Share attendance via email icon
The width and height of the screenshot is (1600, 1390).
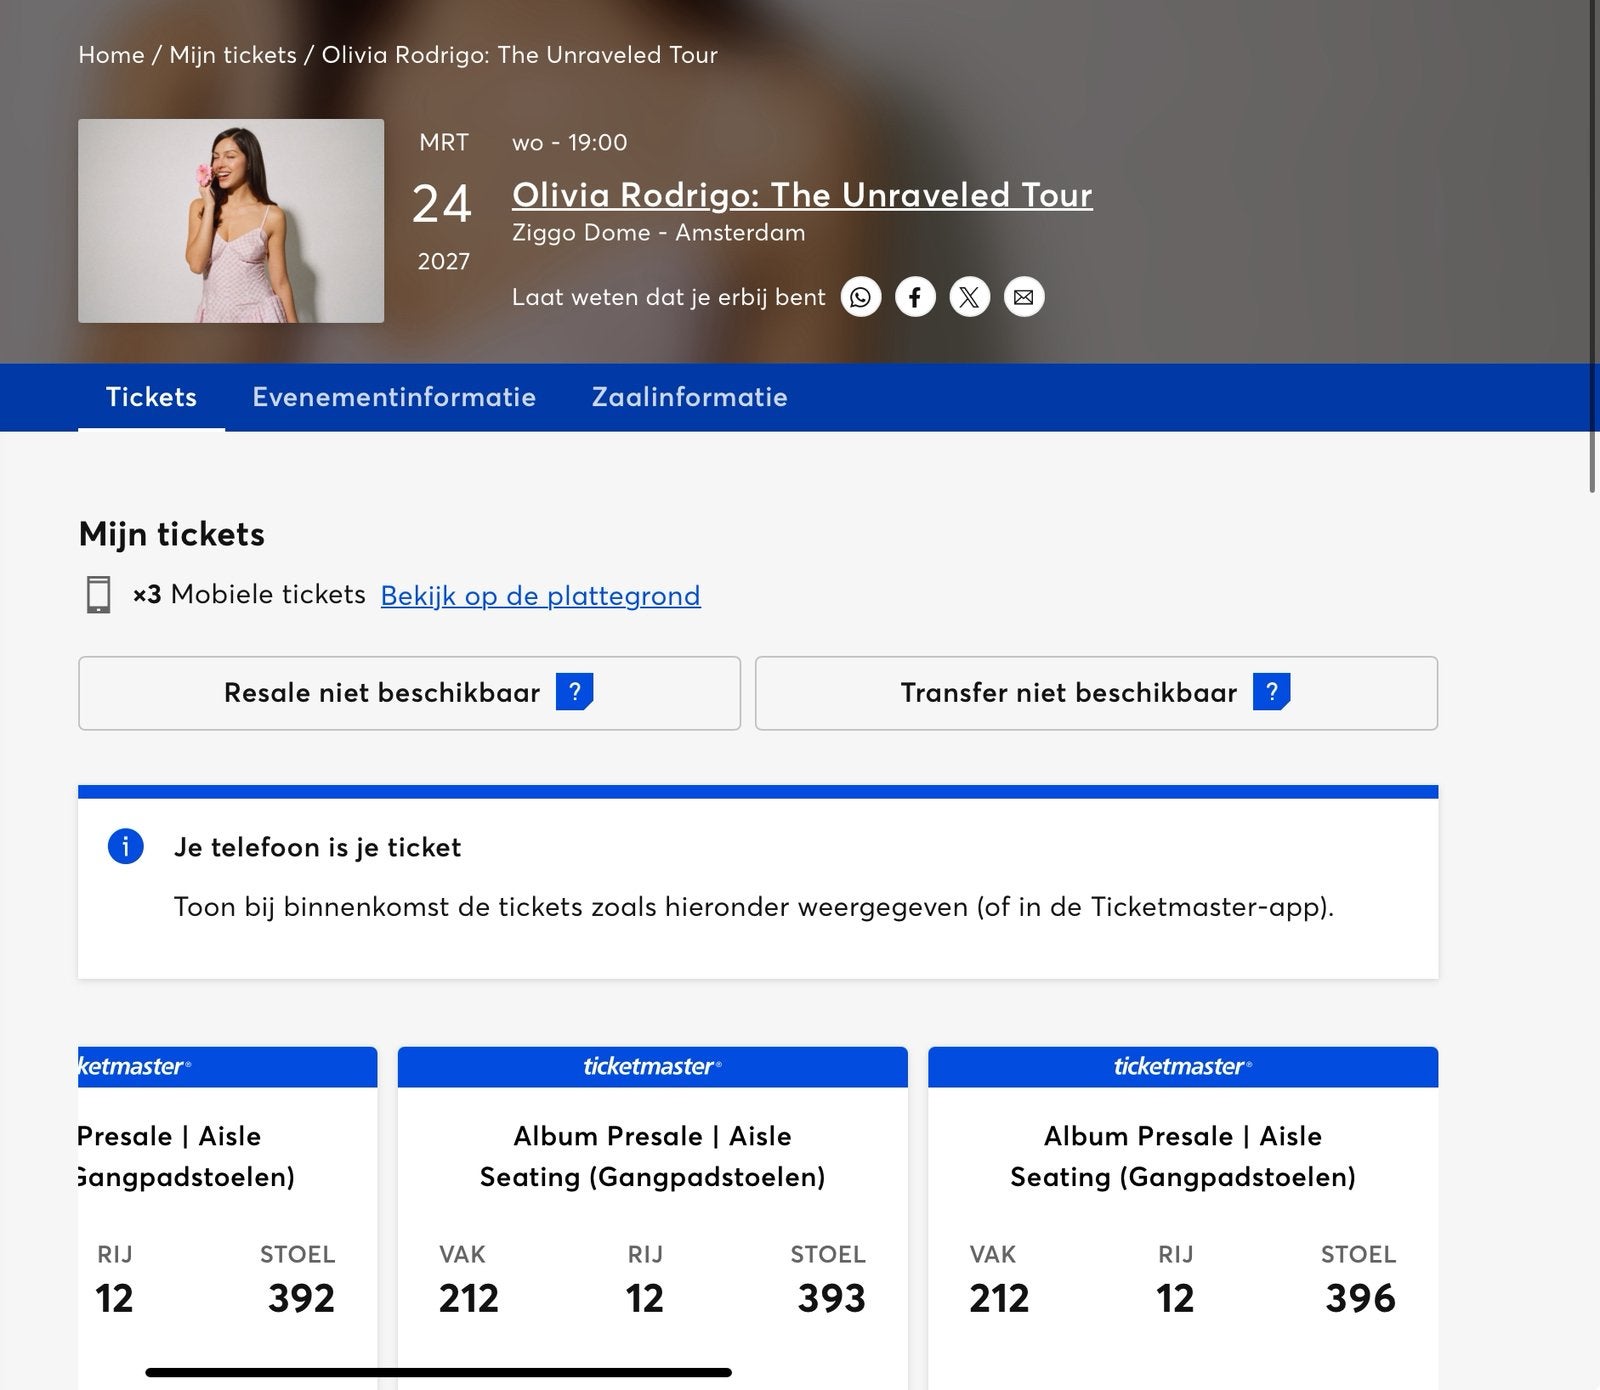1024,297
